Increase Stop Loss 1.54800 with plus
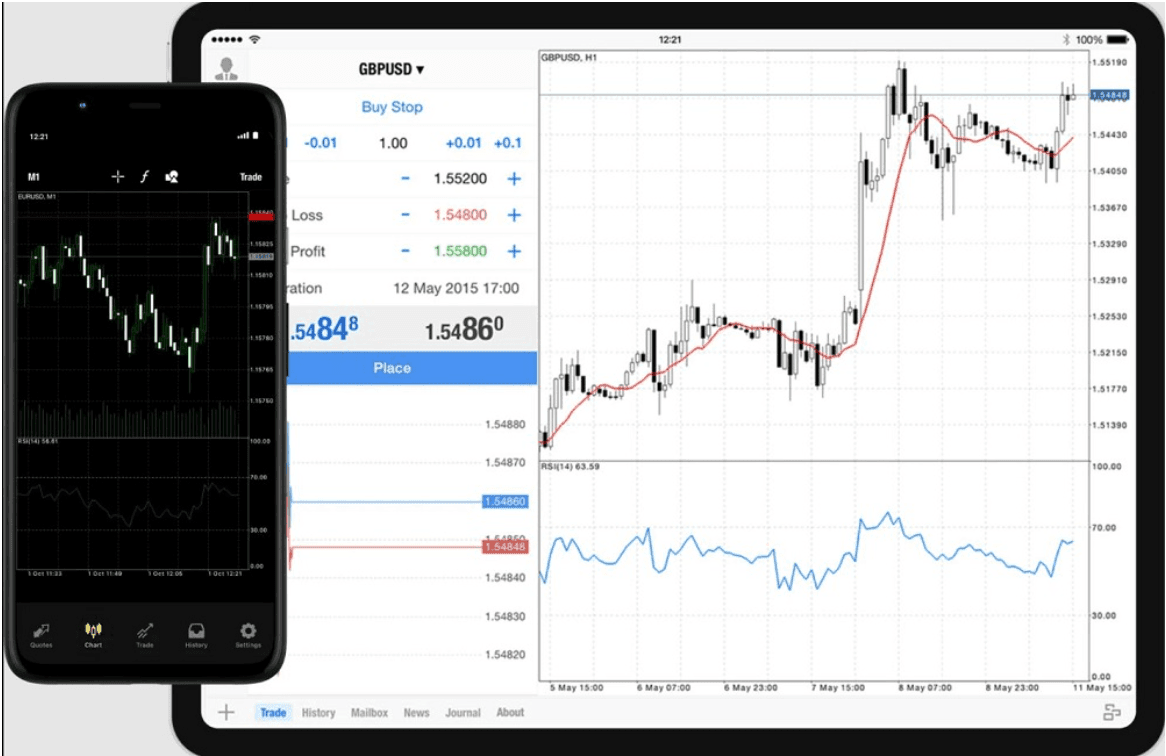Screen dimensions: 1166x756 pyautogui.click(x=514, y=215)
